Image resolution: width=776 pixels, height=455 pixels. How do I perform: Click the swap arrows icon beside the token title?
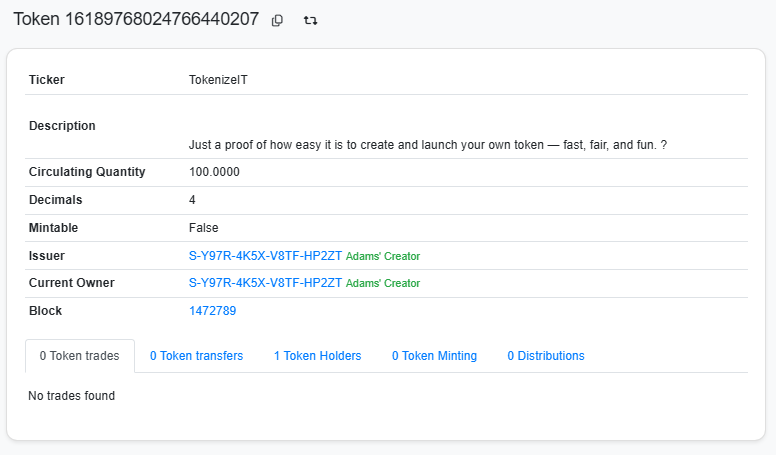click(310, 20)
